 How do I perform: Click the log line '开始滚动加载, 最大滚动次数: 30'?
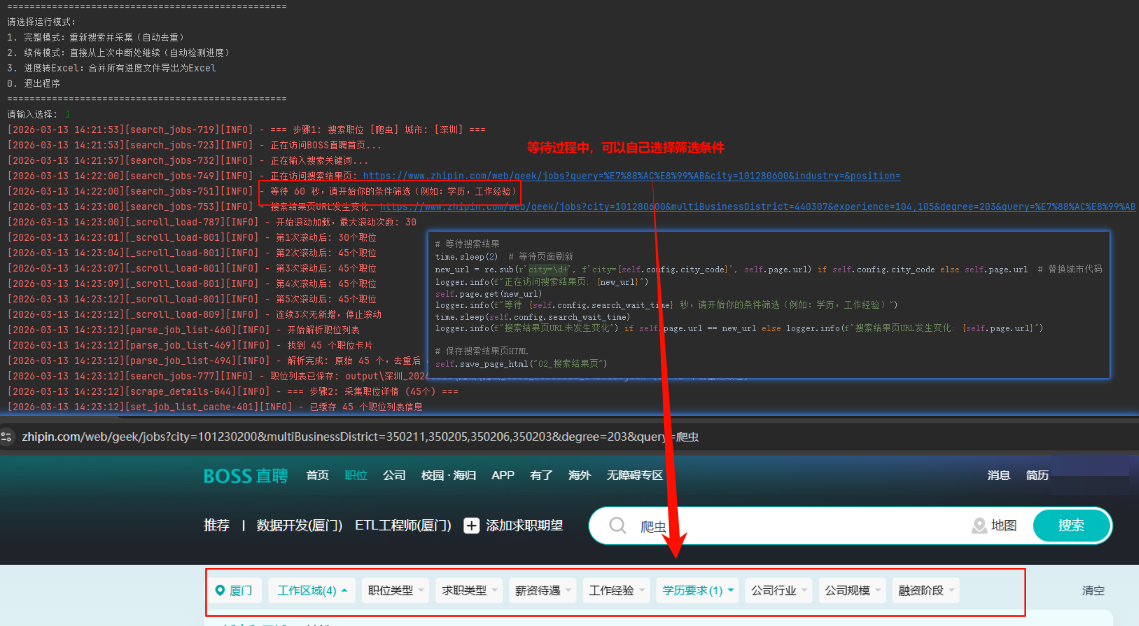[212, 222]
